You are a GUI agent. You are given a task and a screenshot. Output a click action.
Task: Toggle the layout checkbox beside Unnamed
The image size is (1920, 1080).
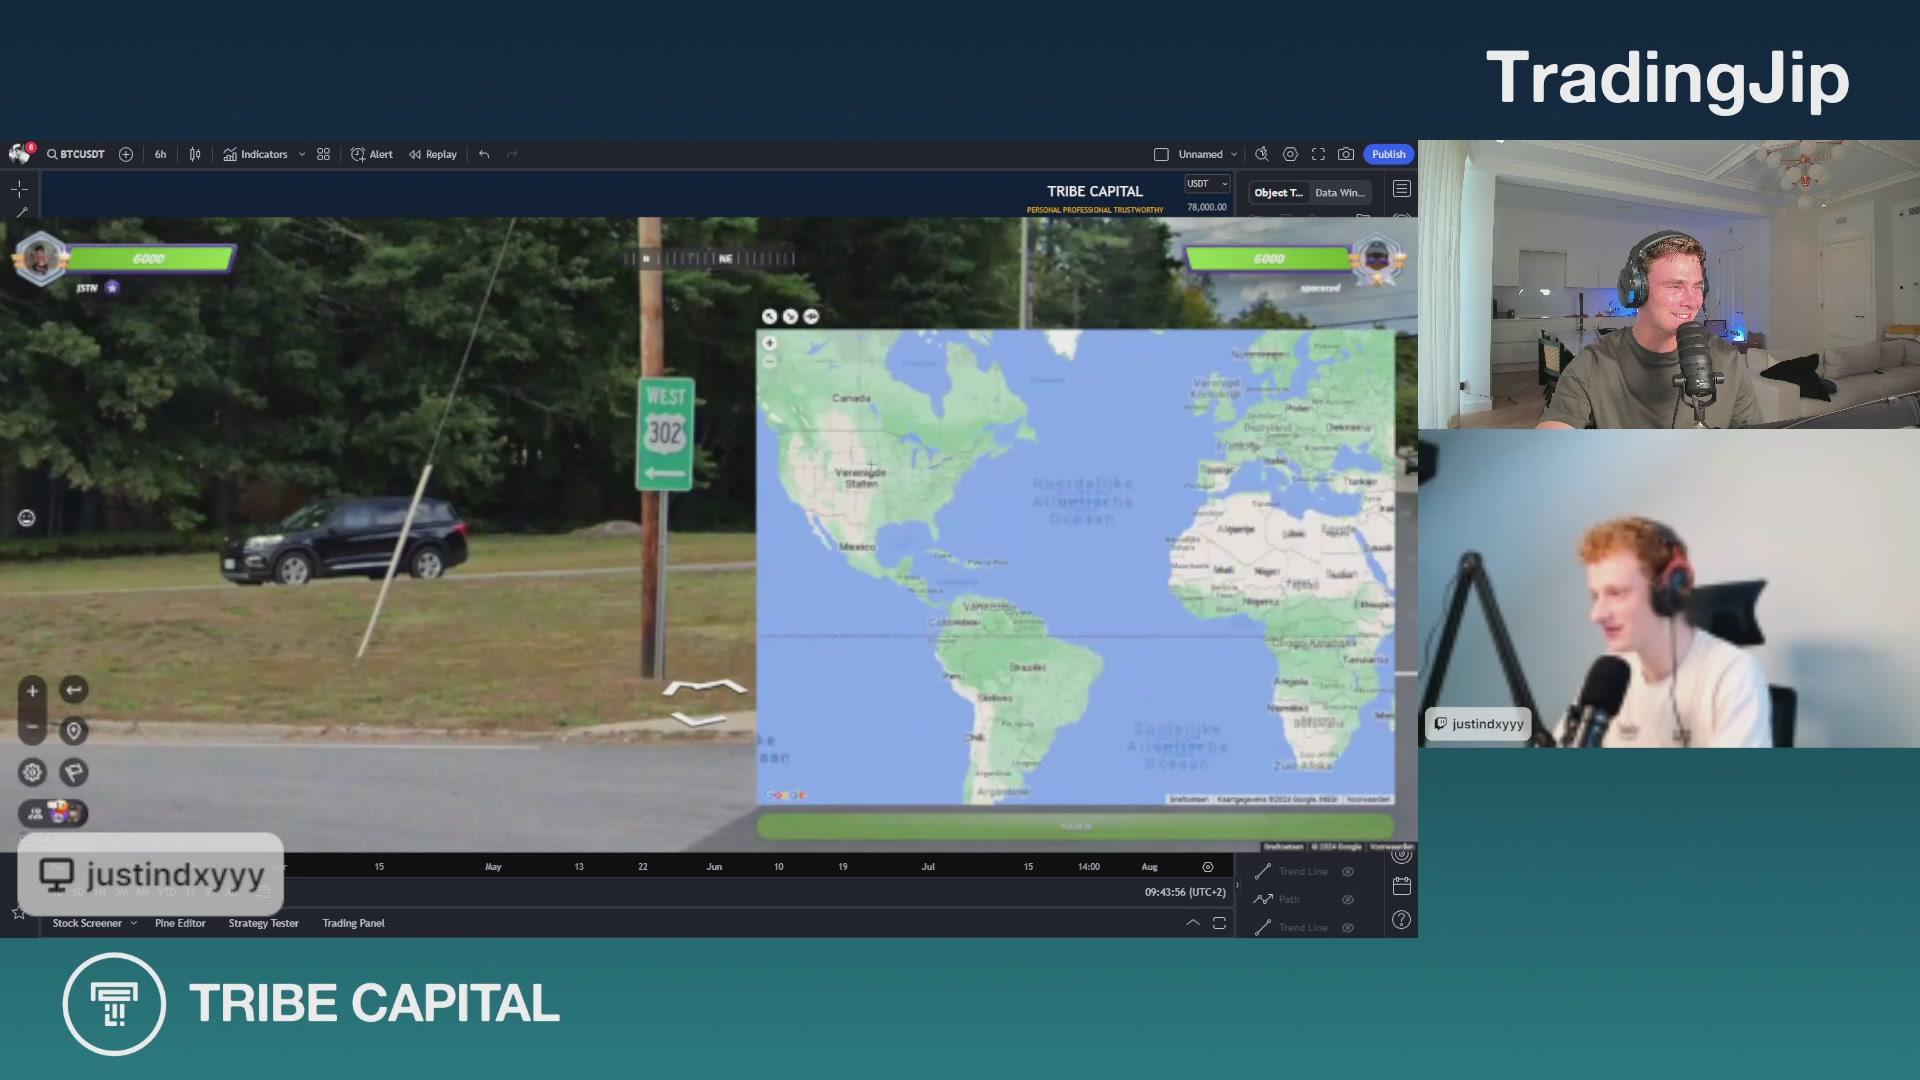(x=1161, y=154)
